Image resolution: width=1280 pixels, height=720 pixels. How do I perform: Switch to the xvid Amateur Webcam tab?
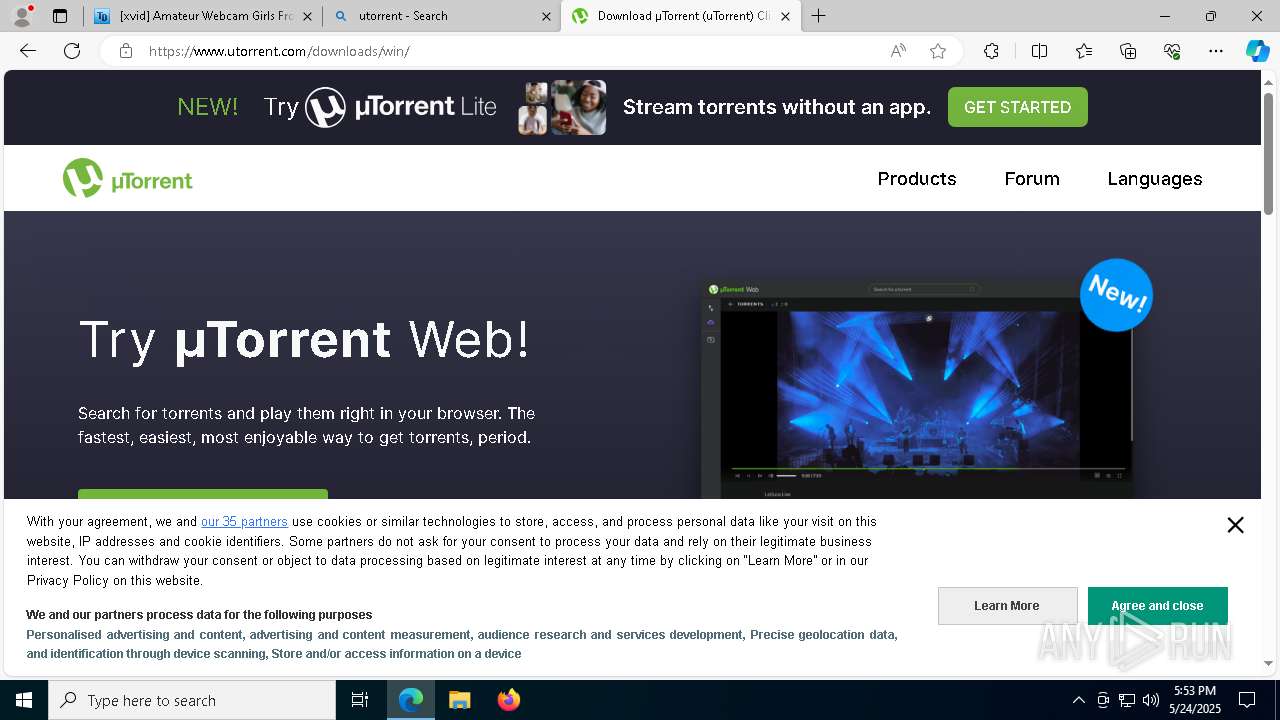(203, 16)
